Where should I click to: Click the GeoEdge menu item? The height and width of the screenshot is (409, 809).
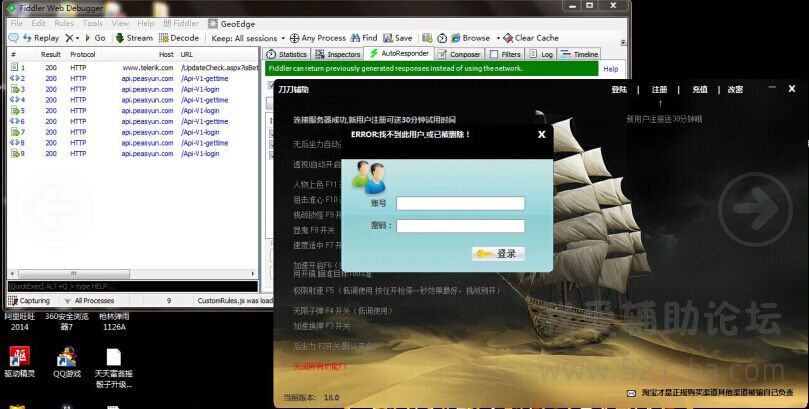point(232,24)
